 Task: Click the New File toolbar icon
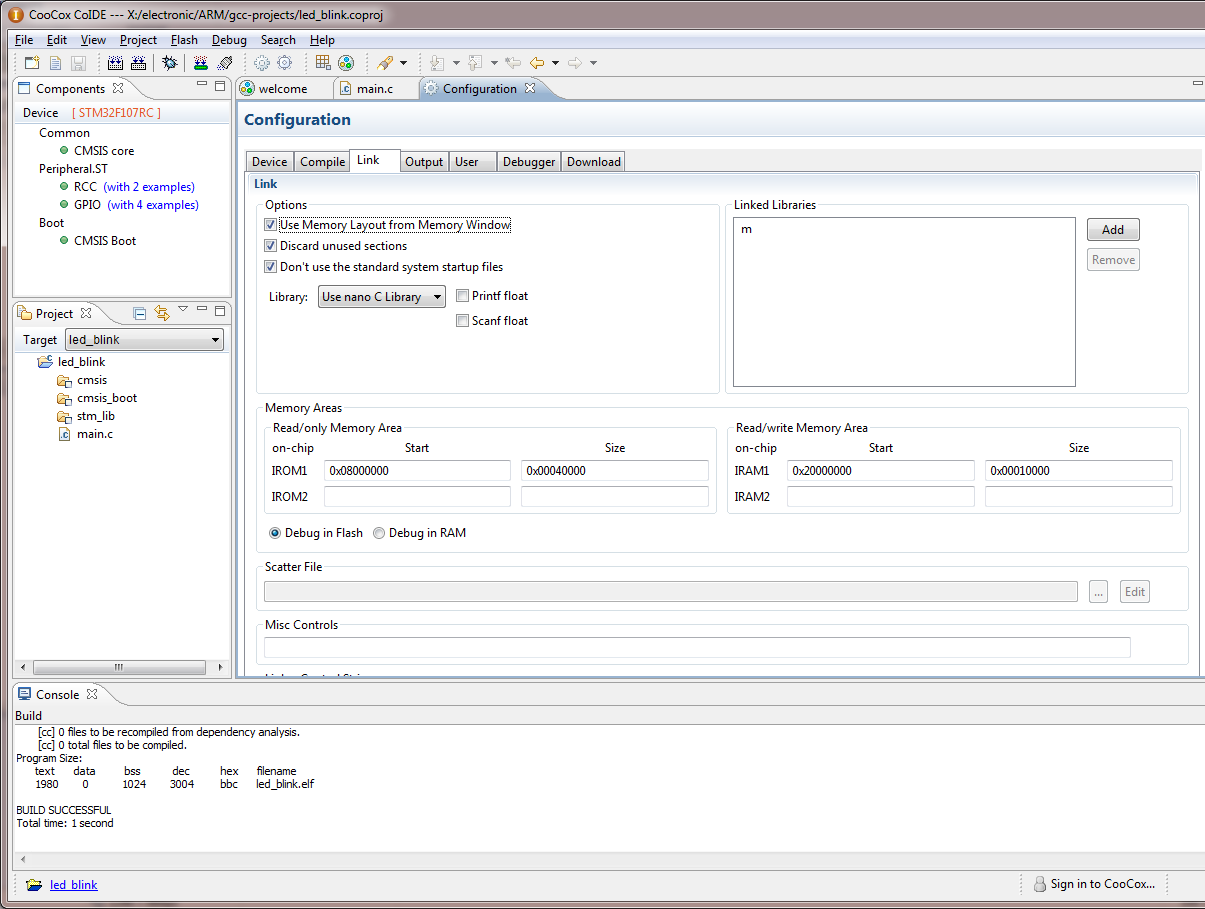(x=55, y=63)
